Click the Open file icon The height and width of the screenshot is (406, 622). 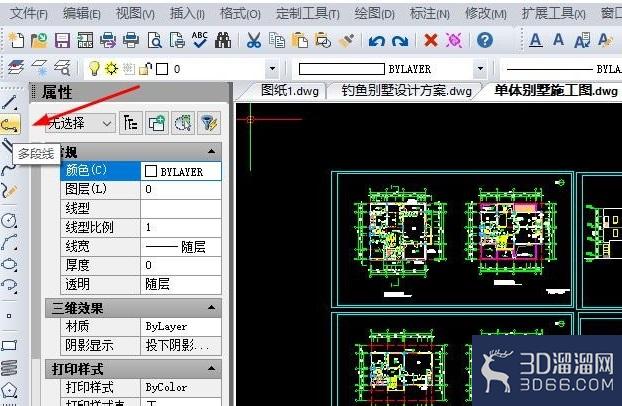click(39, 40)
